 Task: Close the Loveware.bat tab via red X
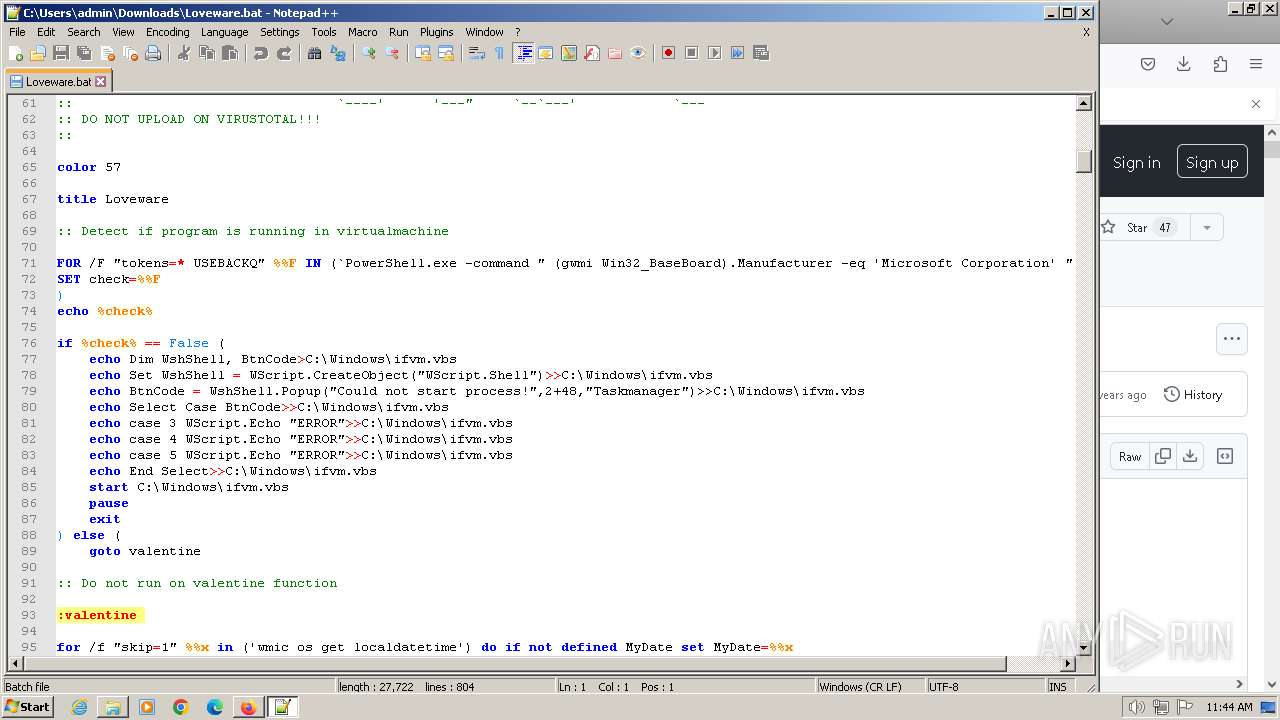point(100,82)
